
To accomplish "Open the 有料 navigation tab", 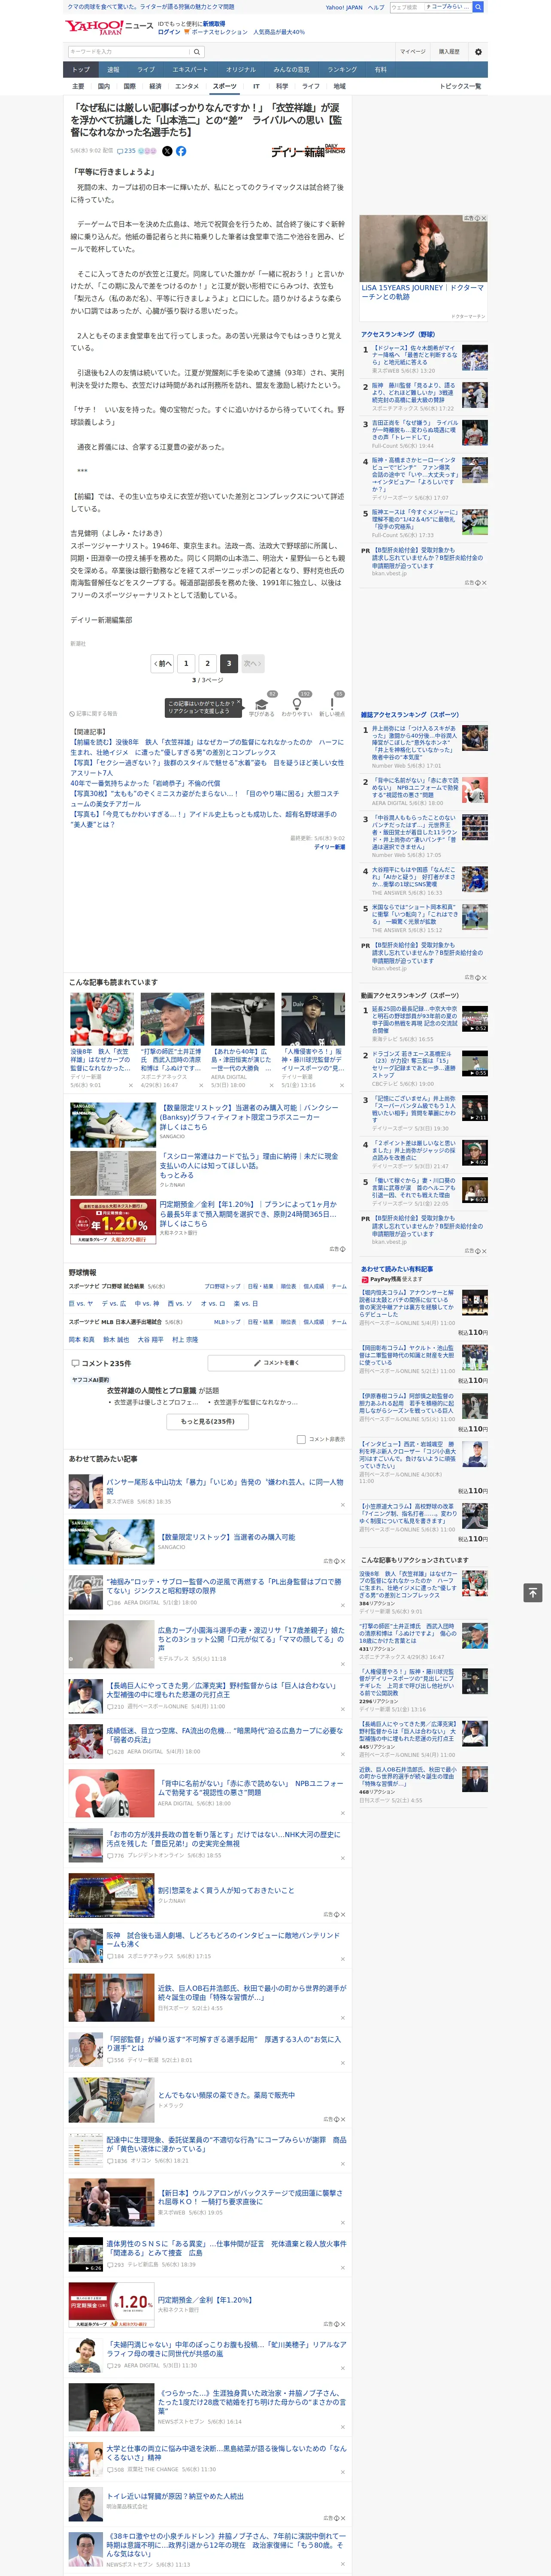I will coord(381,70).
